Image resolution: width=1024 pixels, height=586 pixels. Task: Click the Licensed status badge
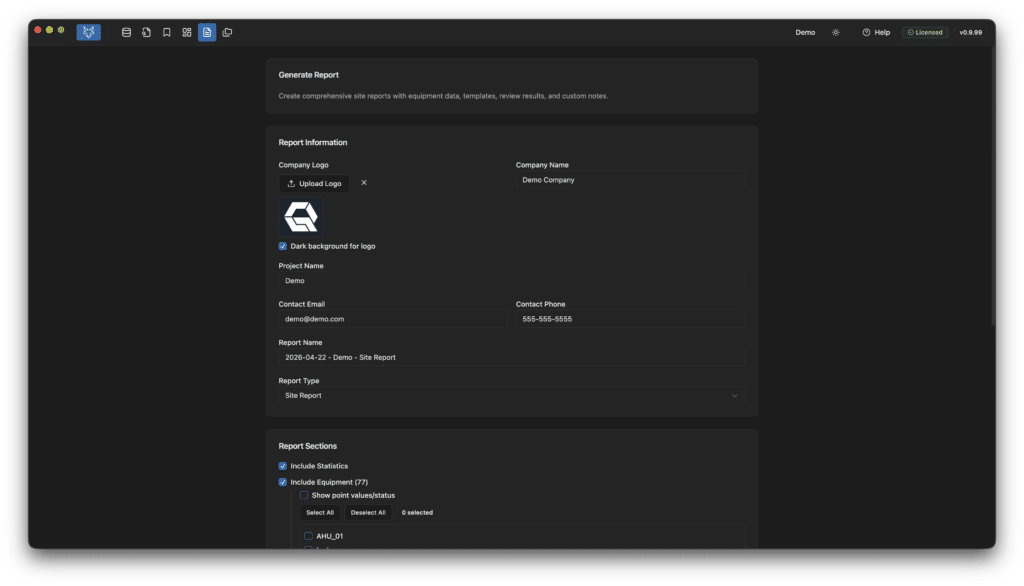(x=925, y=32)
